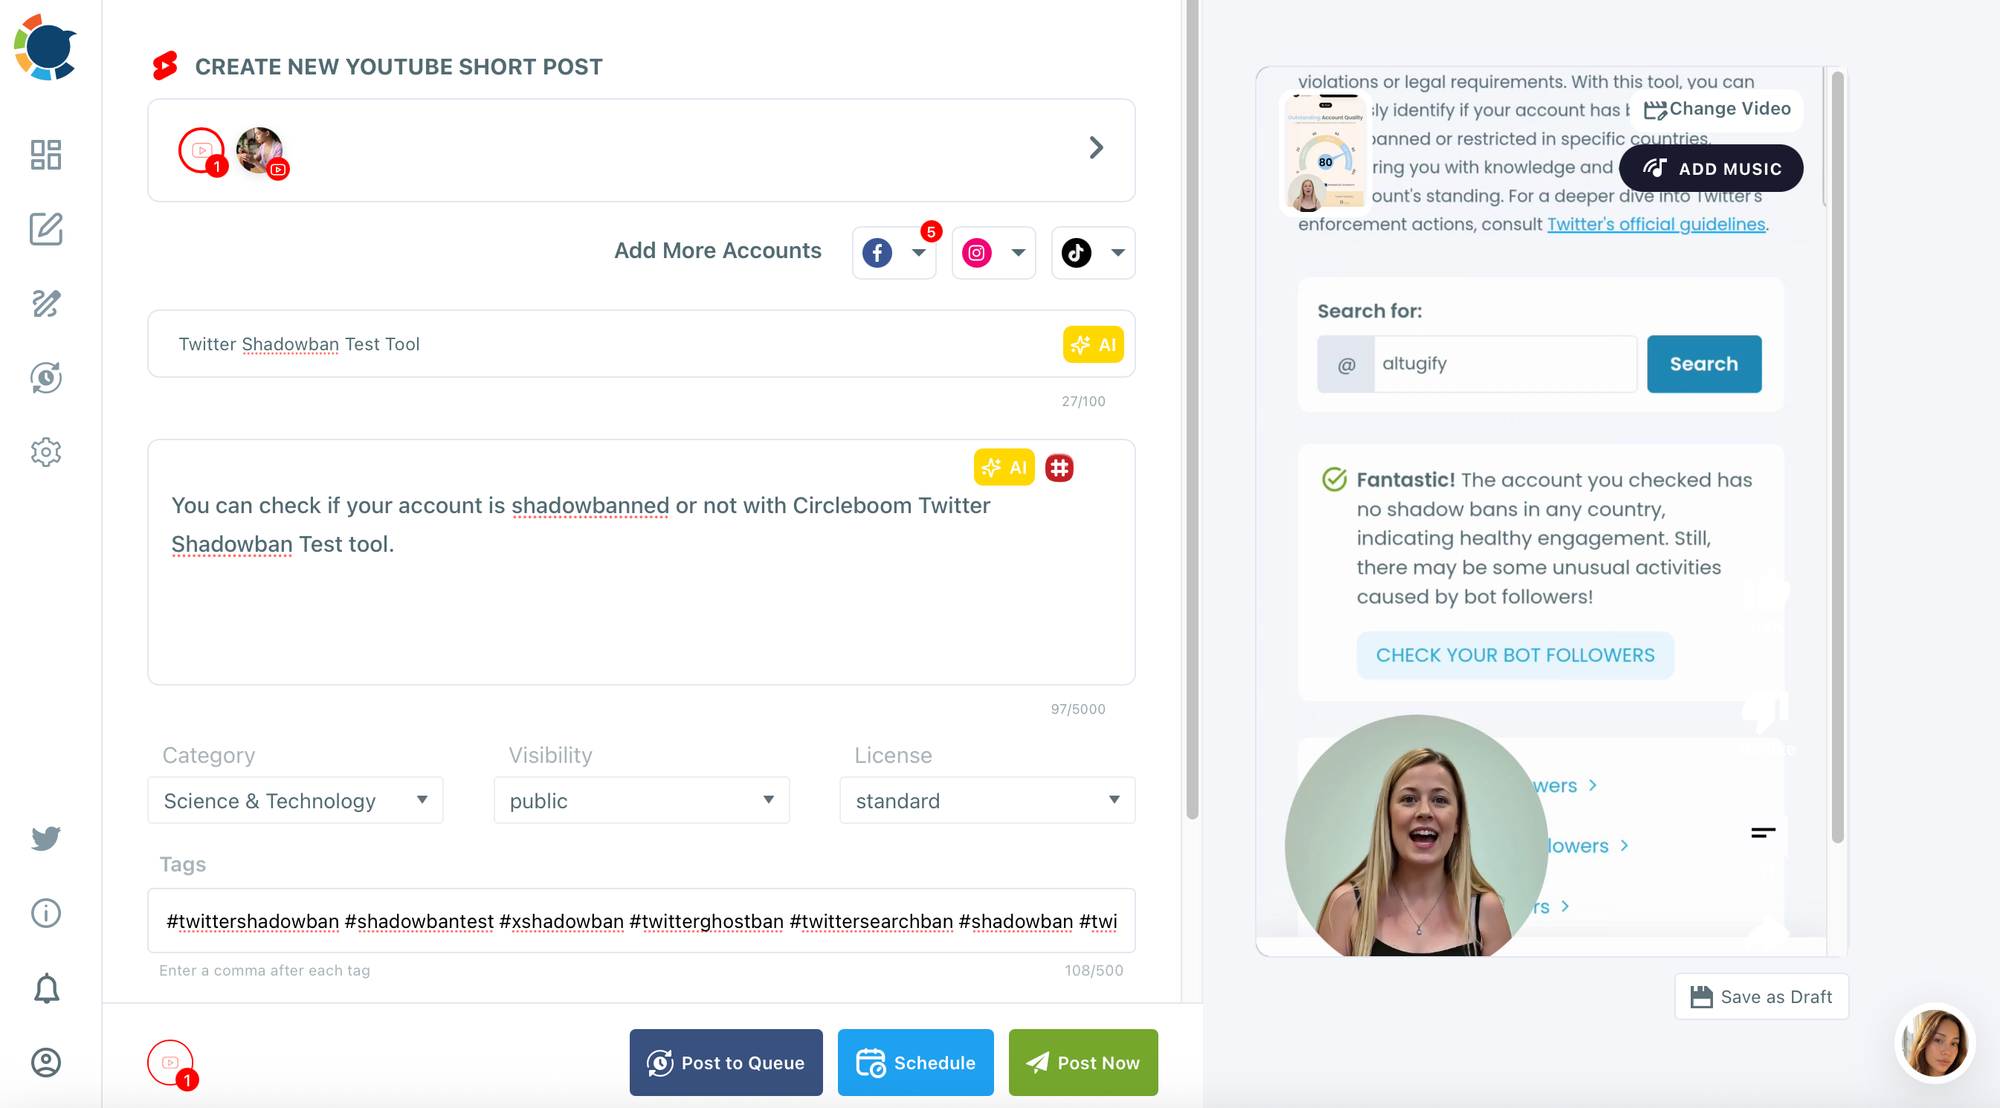The image size is (2000, 1108).
Task: Open the info circle sidebar icon
Action: coord(46,913)
